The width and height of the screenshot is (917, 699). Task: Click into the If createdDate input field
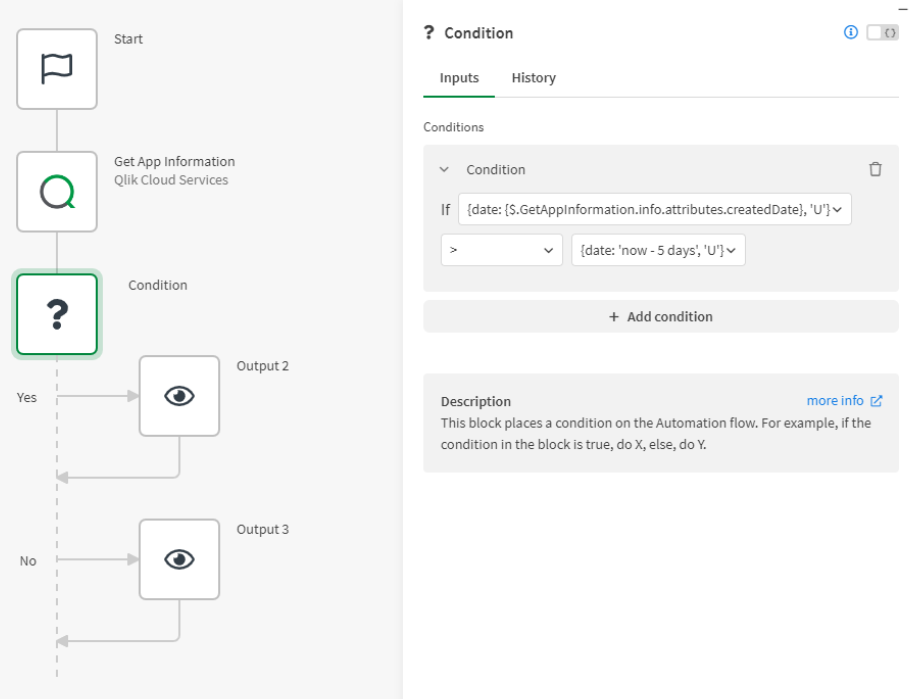(x=654, y=209)
